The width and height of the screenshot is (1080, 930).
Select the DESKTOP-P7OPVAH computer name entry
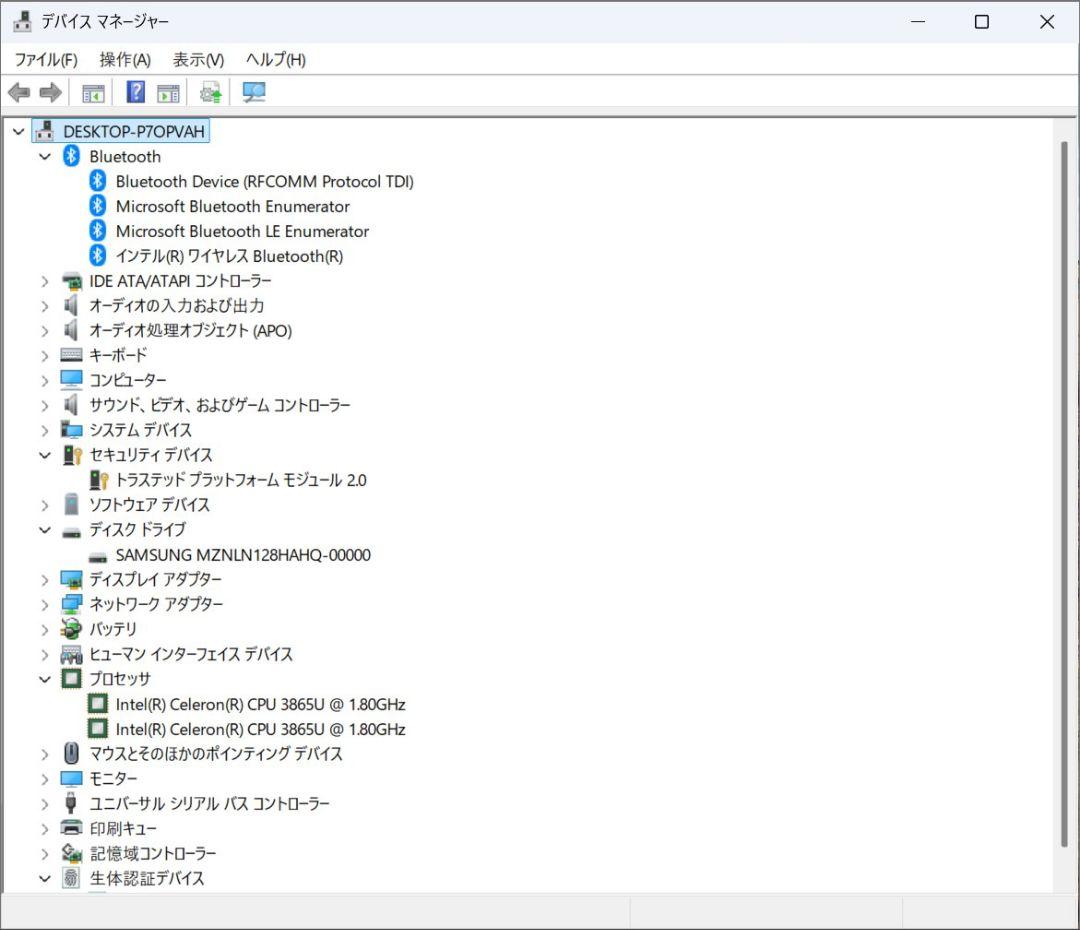click(x=135, y=131)
